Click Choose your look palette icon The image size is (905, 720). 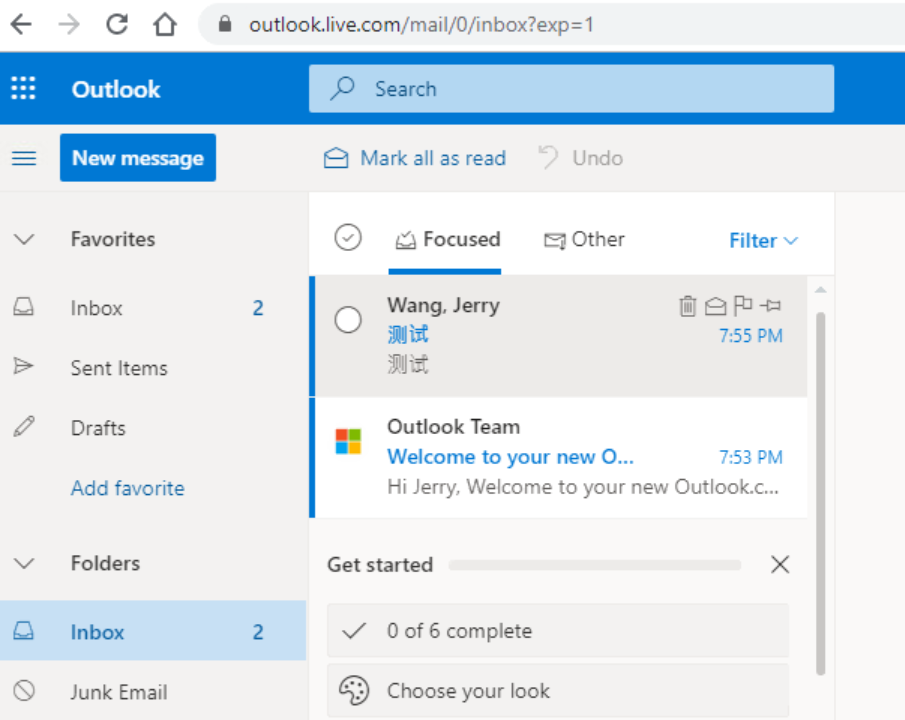353,690
